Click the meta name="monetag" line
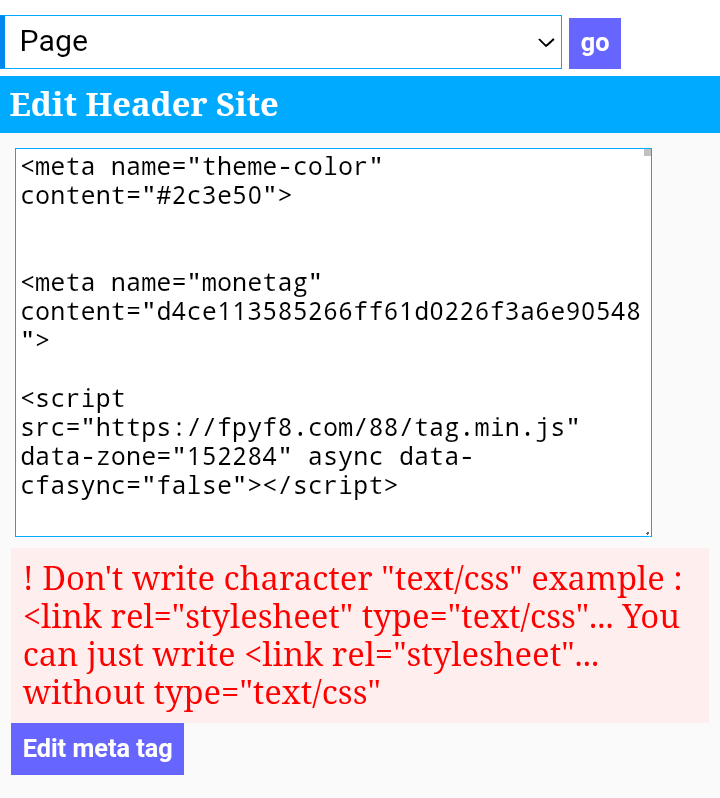Image resolution: width=720 pixels, height=798 pixels. point(171,283)
